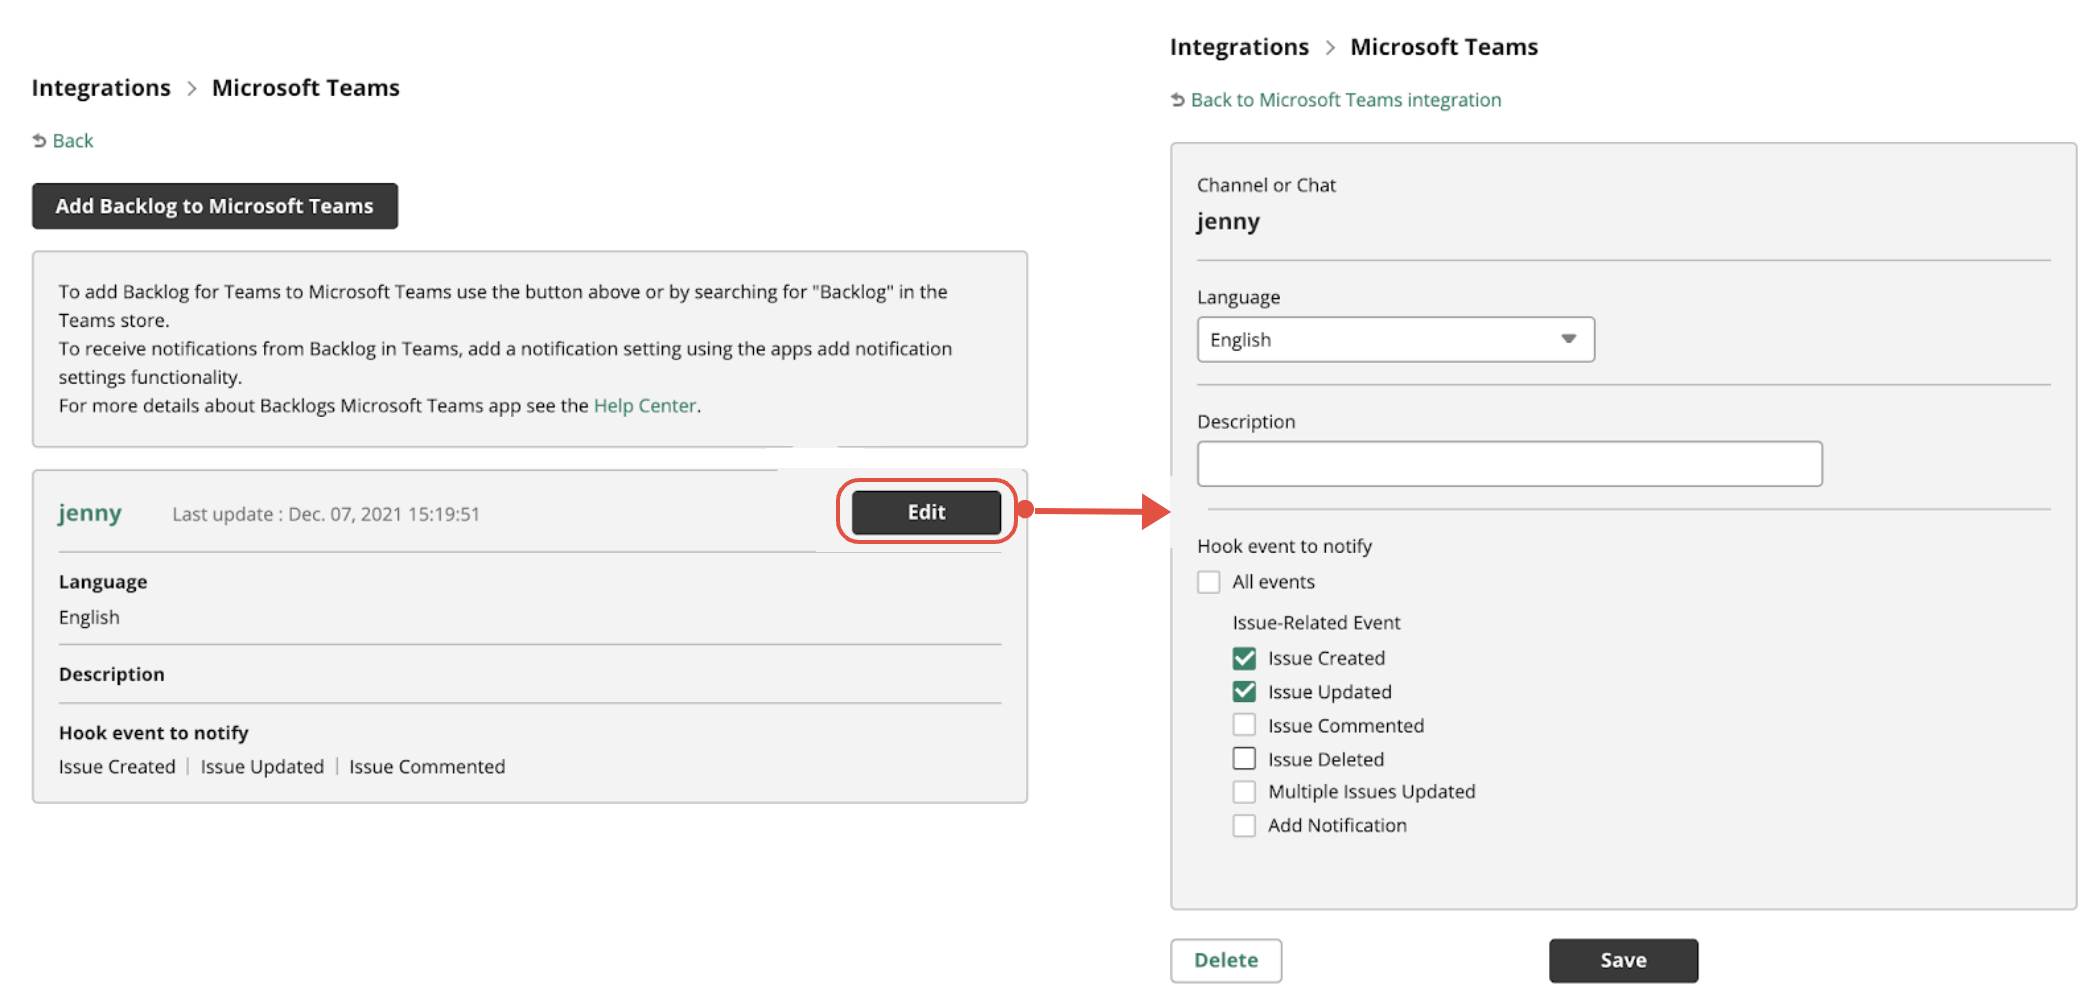Click Issue Updated text in left panel summary

pos(262,767)
